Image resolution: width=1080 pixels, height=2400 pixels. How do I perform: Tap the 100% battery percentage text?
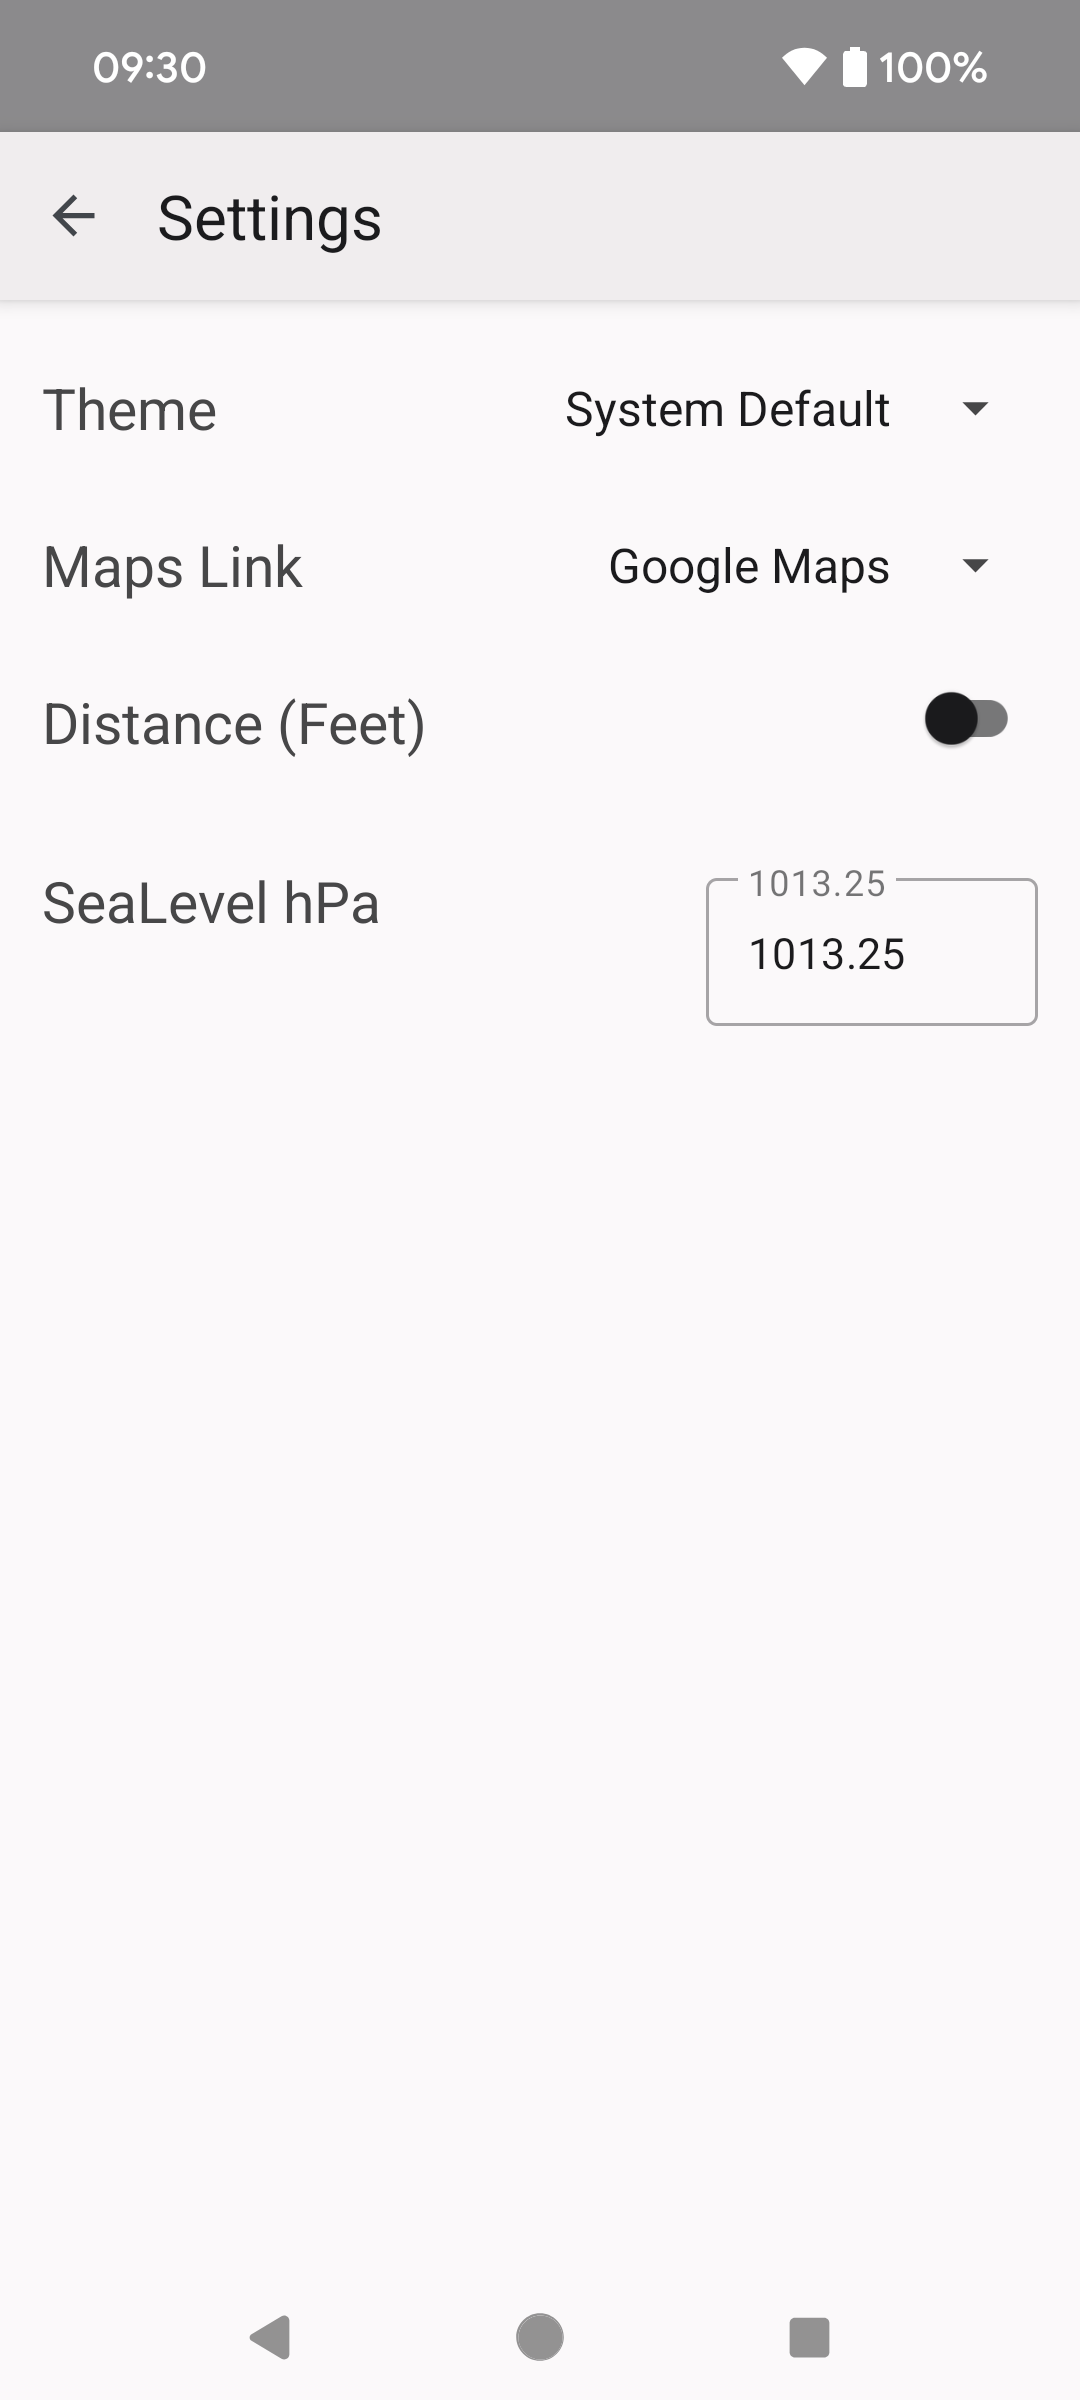(933, 67)
